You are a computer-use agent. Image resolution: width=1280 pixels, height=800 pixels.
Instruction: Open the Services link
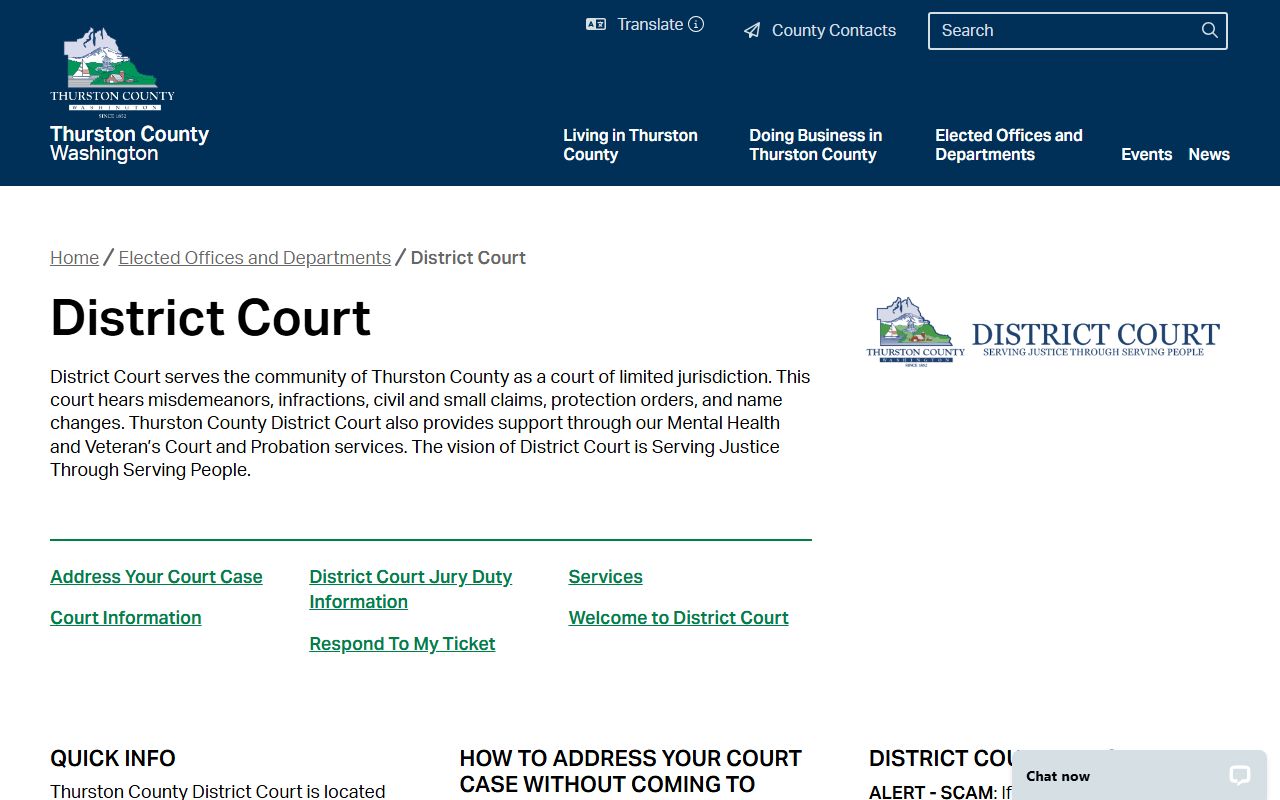click(x=605, y=577)
